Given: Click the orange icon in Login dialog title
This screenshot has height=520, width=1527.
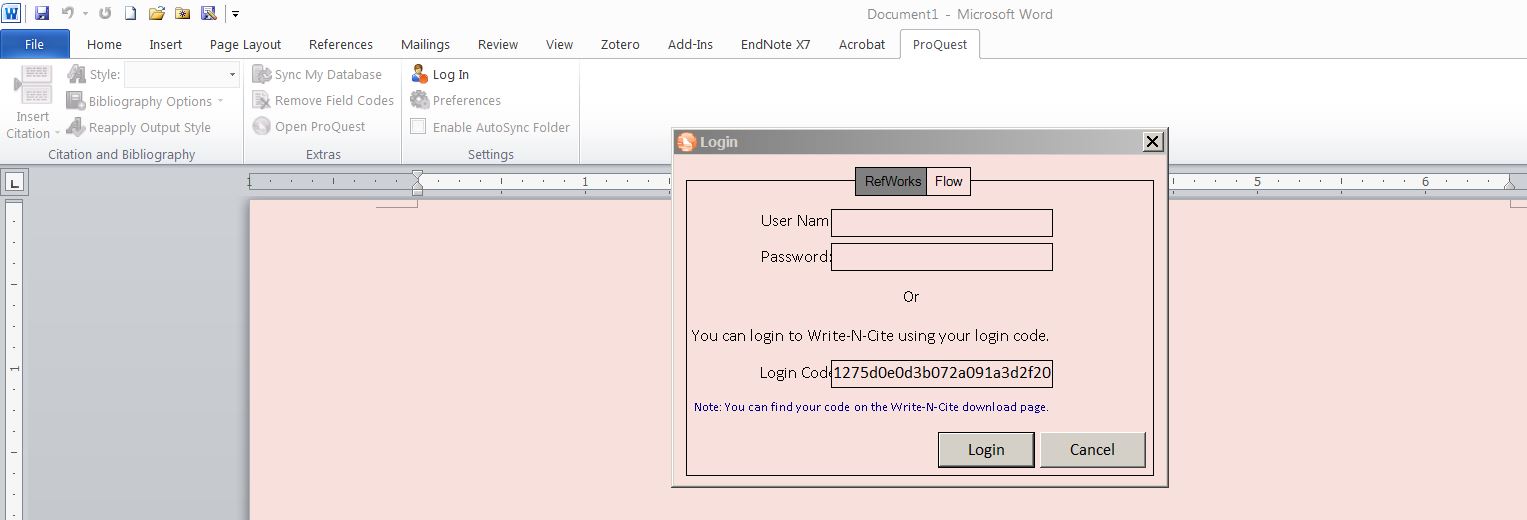Looking at the screenshot, I should coord(686,142).
